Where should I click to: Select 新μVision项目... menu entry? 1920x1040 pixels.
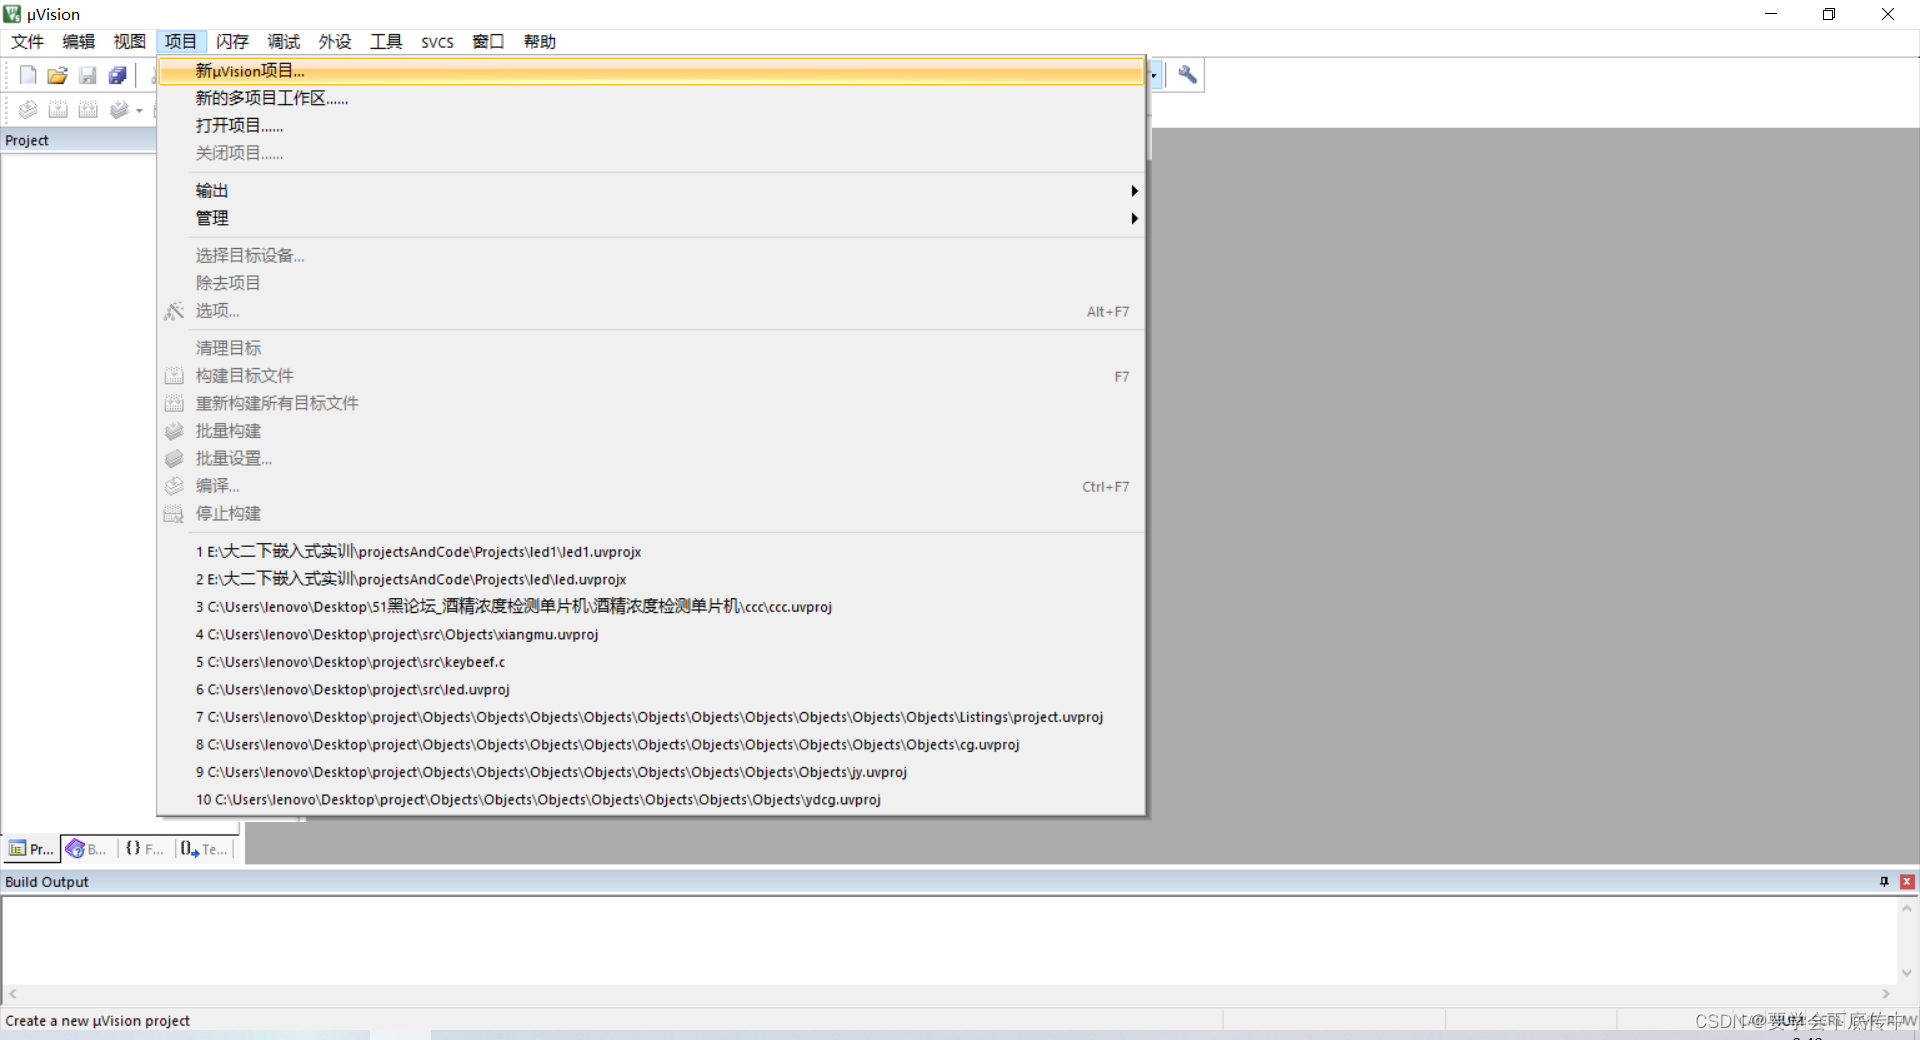[651, 71]
